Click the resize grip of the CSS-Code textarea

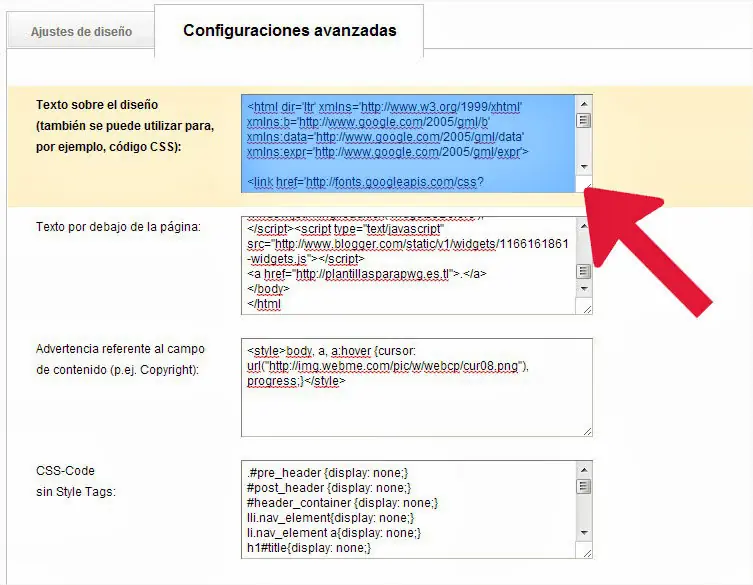point(587,553)
